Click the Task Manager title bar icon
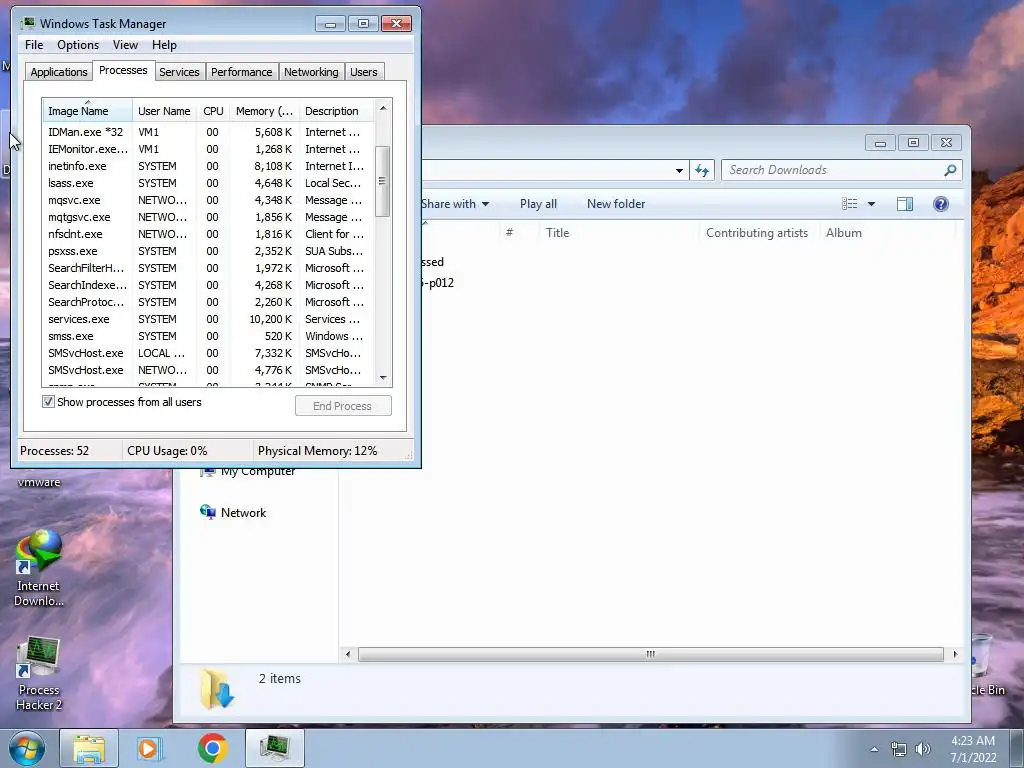Viewport: 1024px width, 768px height. [x=27, y=23]
